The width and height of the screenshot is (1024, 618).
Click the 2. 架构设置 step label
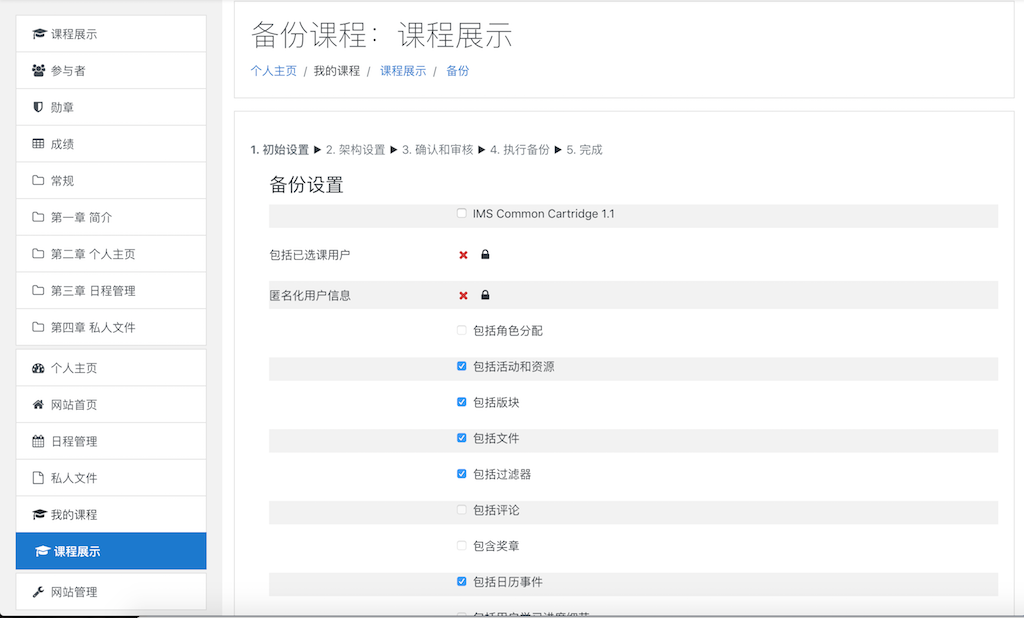(356, 150)
